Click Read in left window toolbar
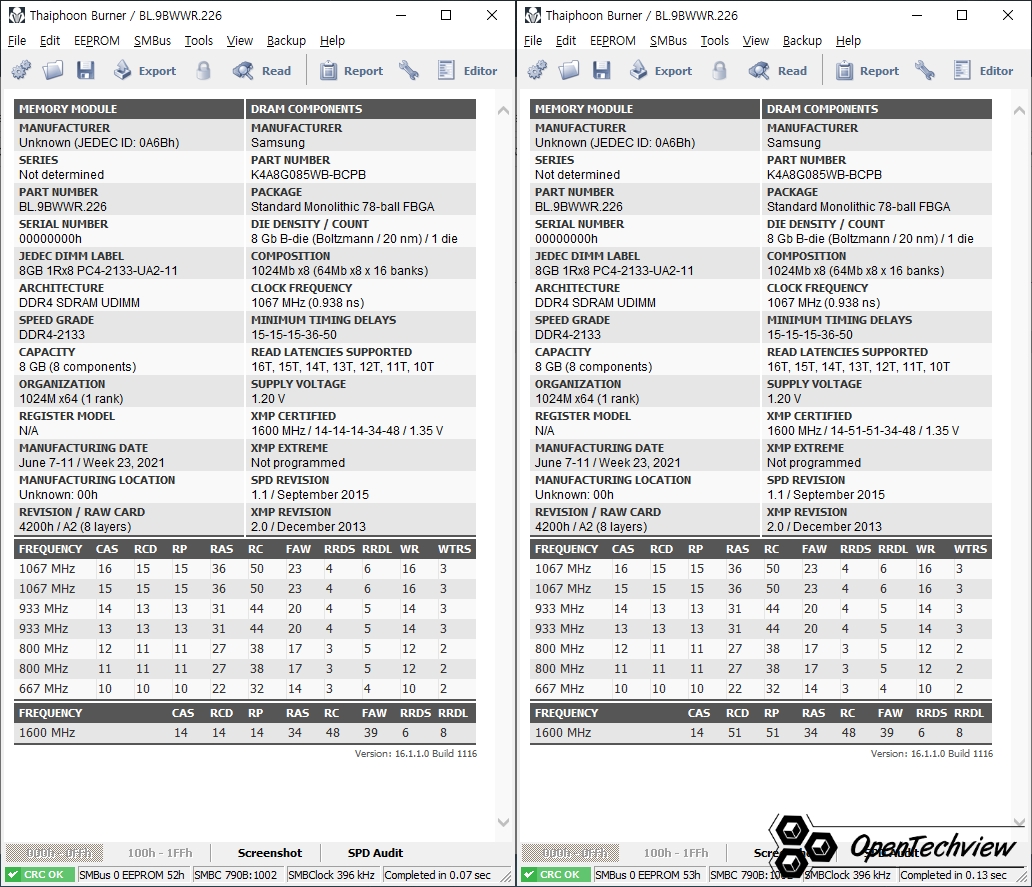1032x887 pixels. click(x=262, y=70)
